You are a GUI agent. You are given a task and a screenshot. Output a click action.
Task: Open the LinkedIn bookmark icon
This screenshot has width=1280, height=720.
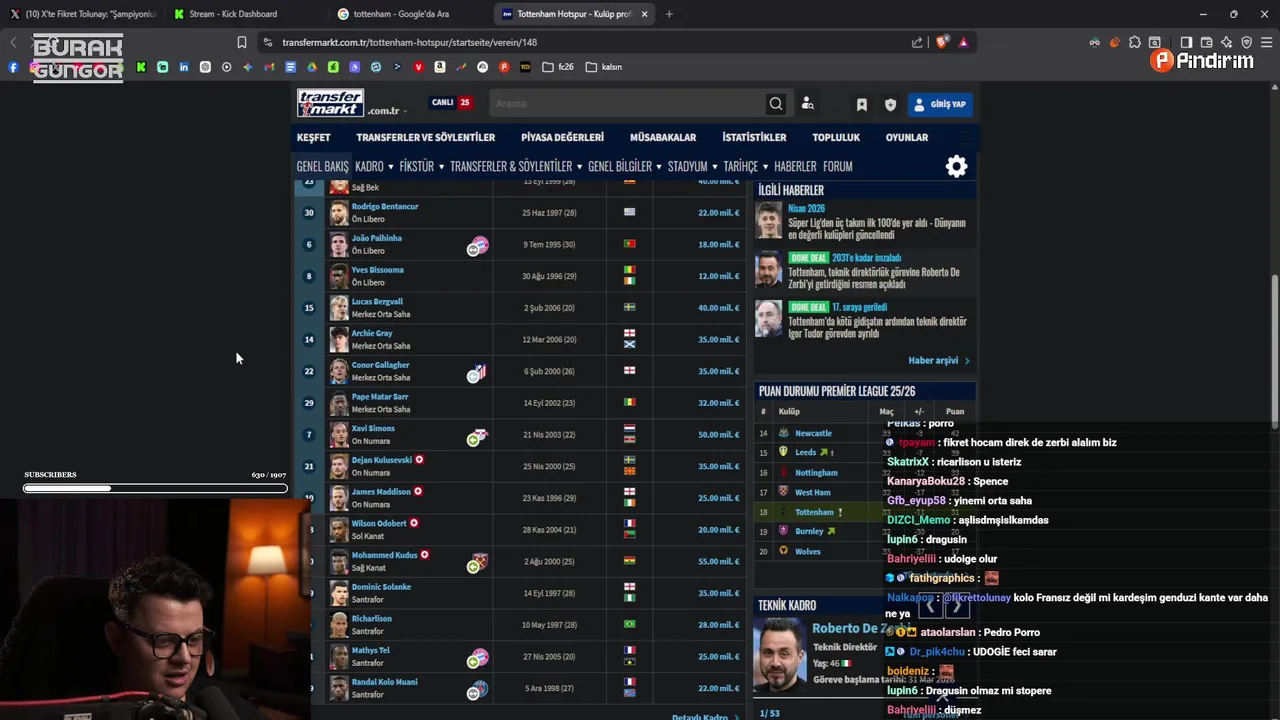pos(184,67)
